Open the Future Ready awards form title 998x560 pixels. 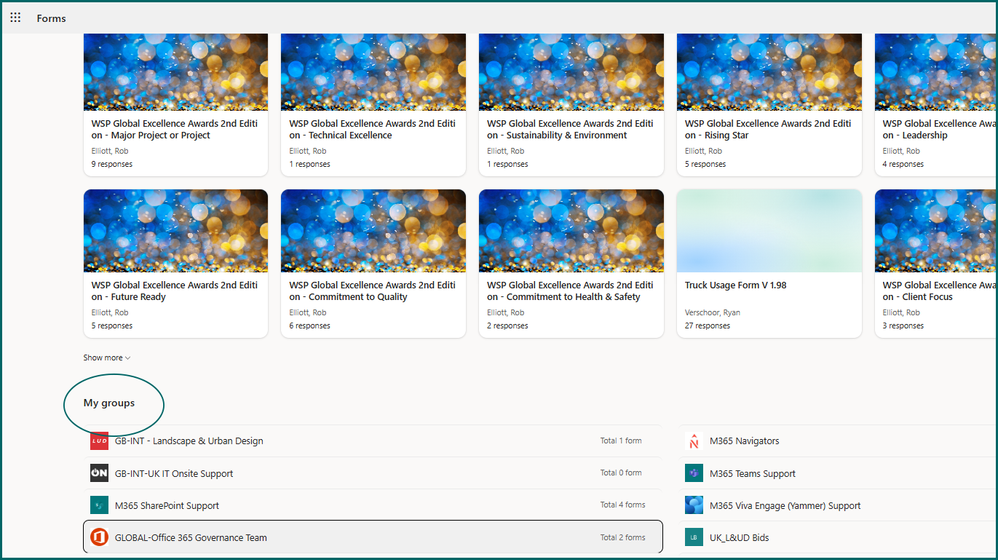click(x=174, y=291)
